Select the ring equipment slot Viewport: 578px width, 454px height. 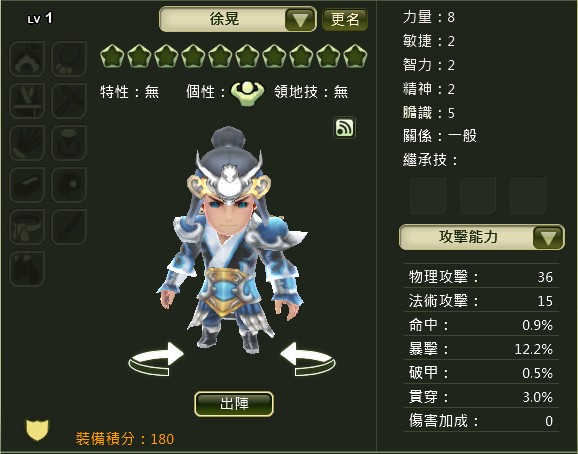[x=69, y=143]
